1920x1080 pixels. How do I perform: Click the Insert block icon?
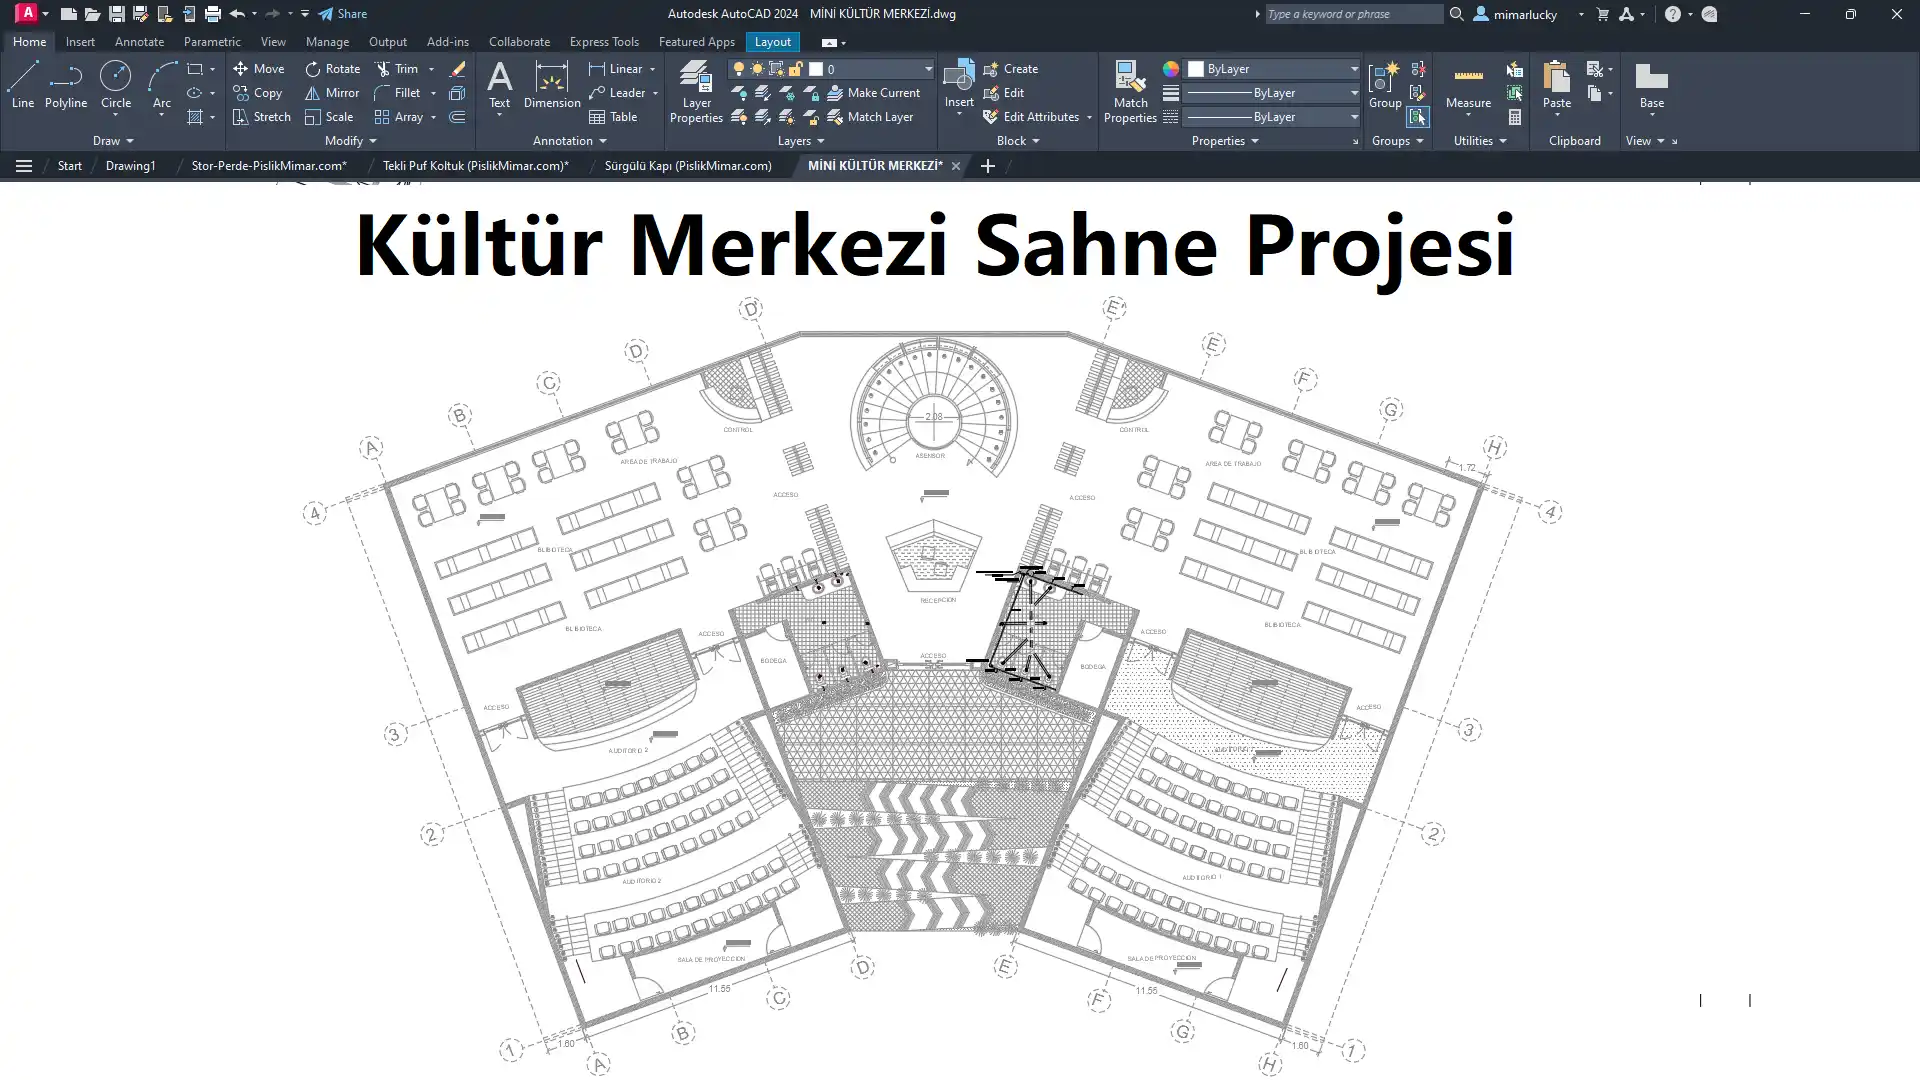tap(958, 78)
